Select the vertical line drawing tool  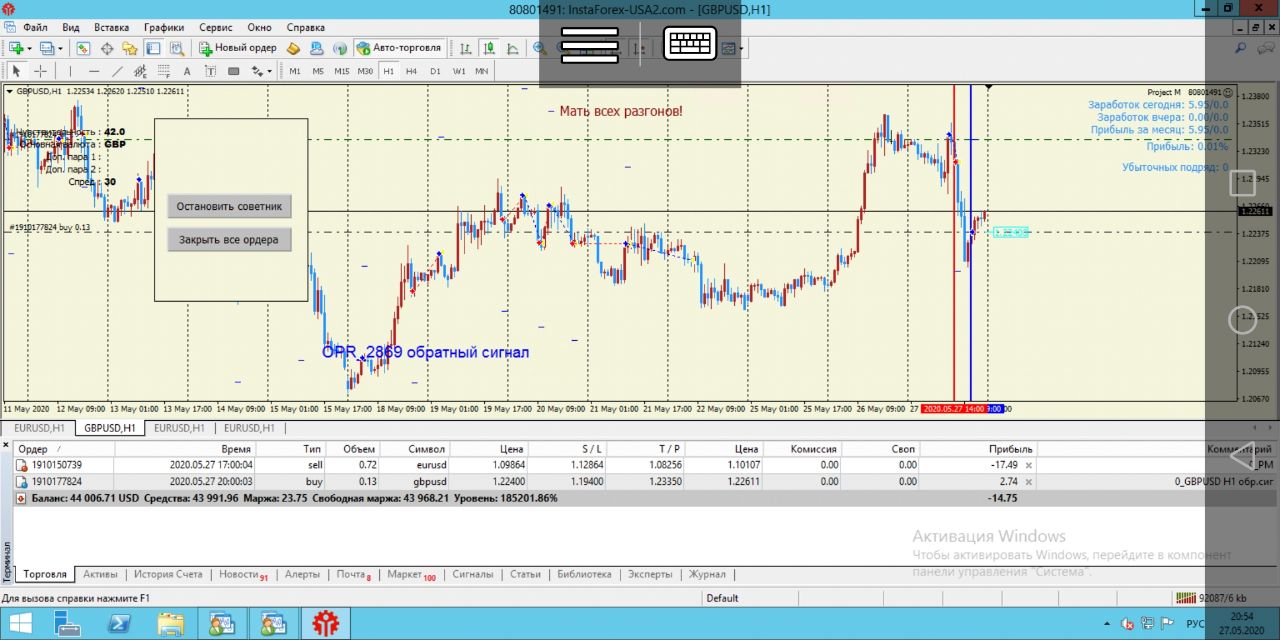[69, 71]
